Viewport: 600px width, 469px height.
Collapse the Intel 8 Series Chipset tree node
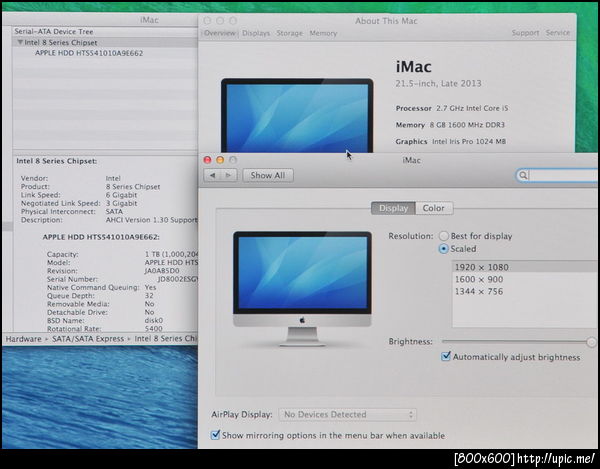pos(20,42)
